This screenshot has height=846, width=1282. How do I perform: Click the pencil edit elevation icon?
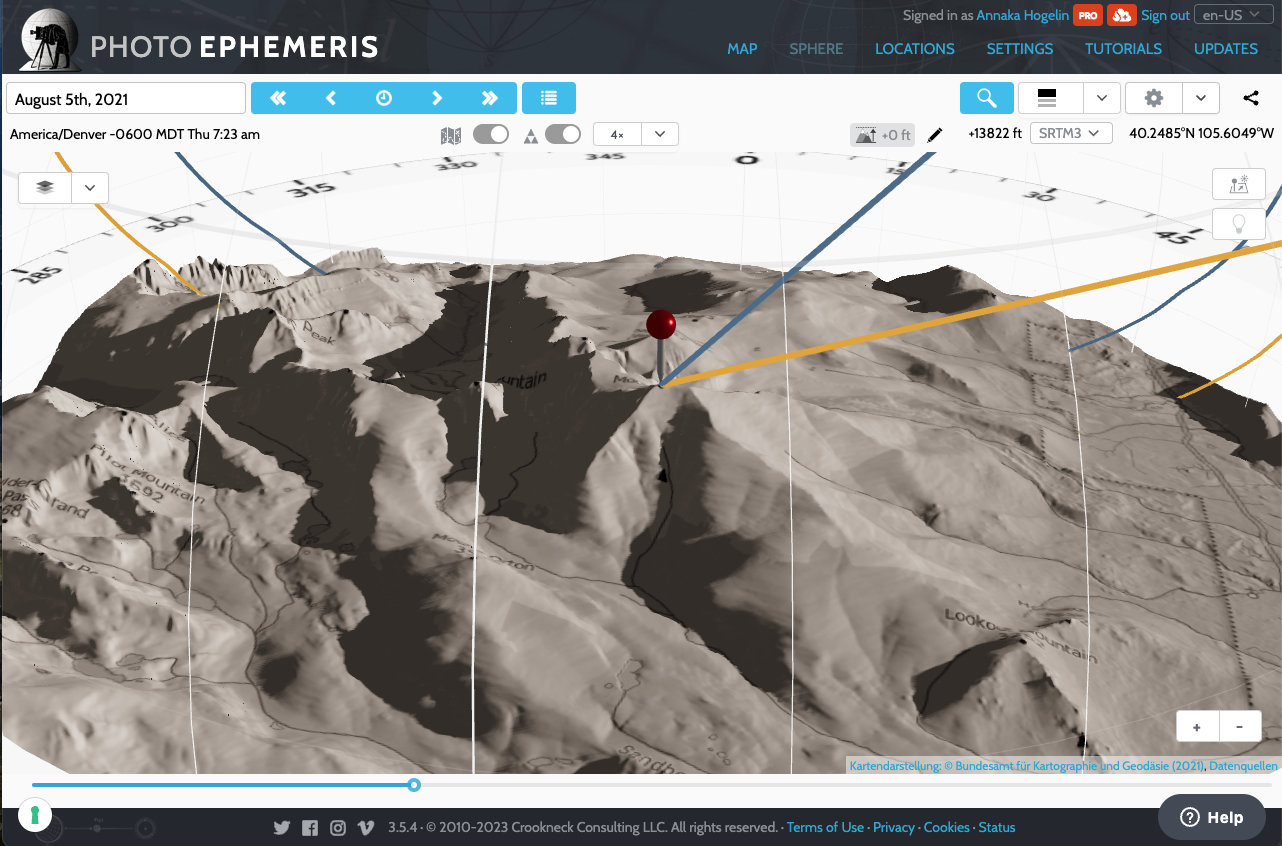[934, 134]
